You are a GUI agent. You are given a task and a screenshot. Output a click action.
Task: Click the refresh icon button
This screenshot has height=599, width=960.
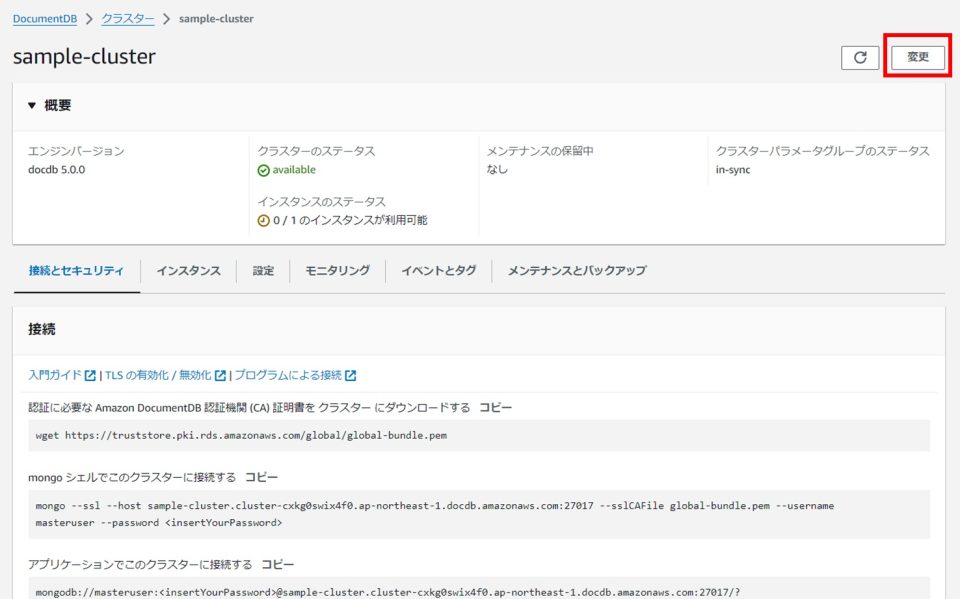(x=860, y=58)
